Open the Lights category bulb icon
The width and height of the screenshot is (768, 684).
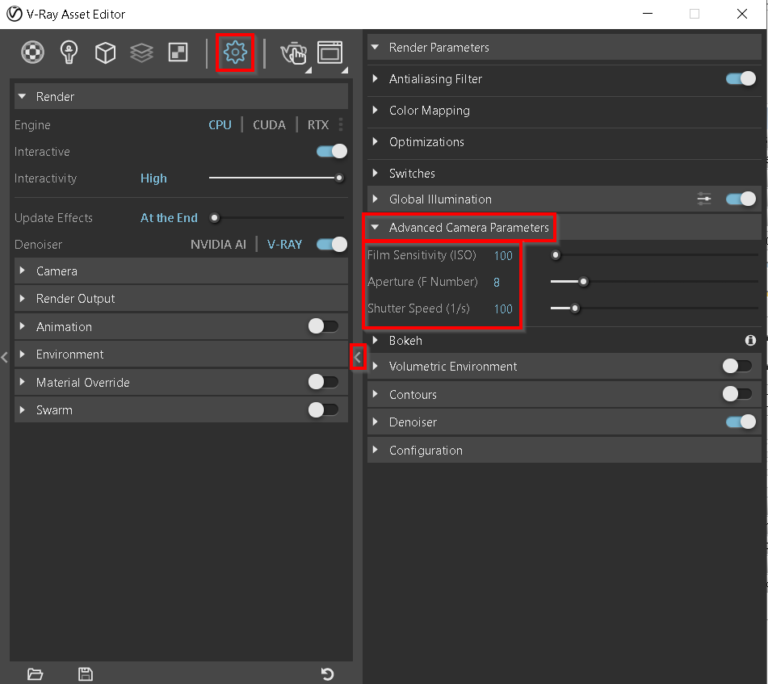point(69,52)
